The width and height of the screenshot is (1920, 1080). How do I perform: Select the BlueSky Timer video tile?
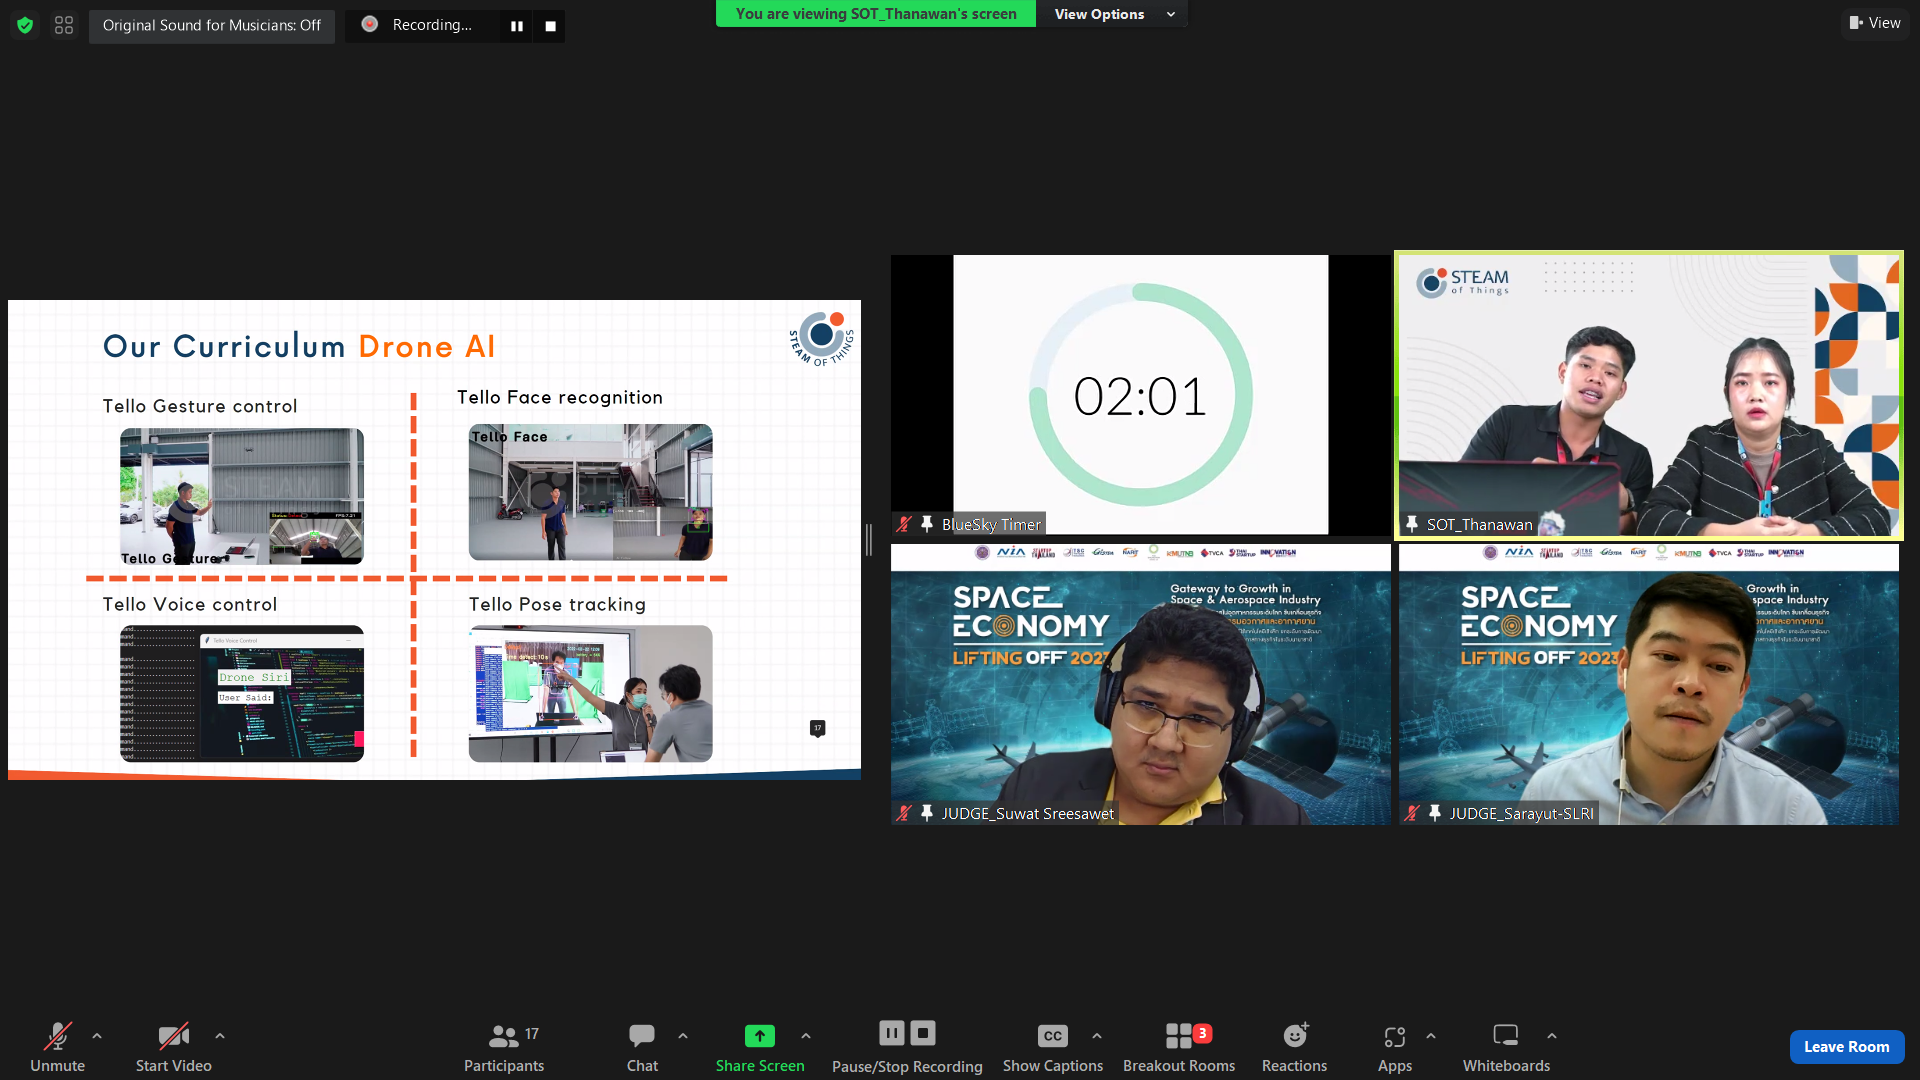[1140, 395]
